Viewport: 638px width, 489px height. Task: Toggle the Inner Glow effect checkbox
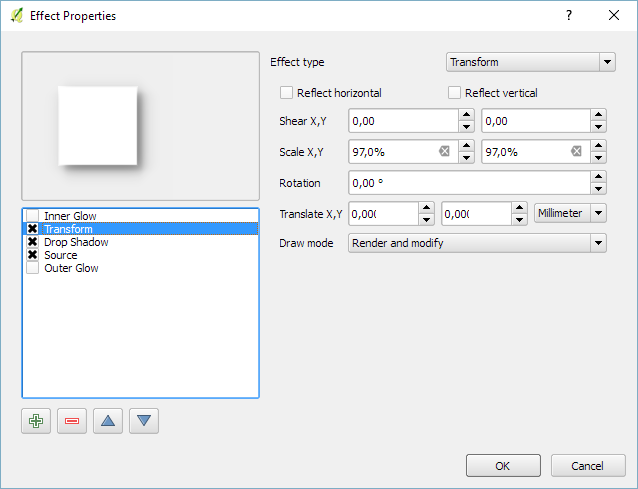coord(33,216)
